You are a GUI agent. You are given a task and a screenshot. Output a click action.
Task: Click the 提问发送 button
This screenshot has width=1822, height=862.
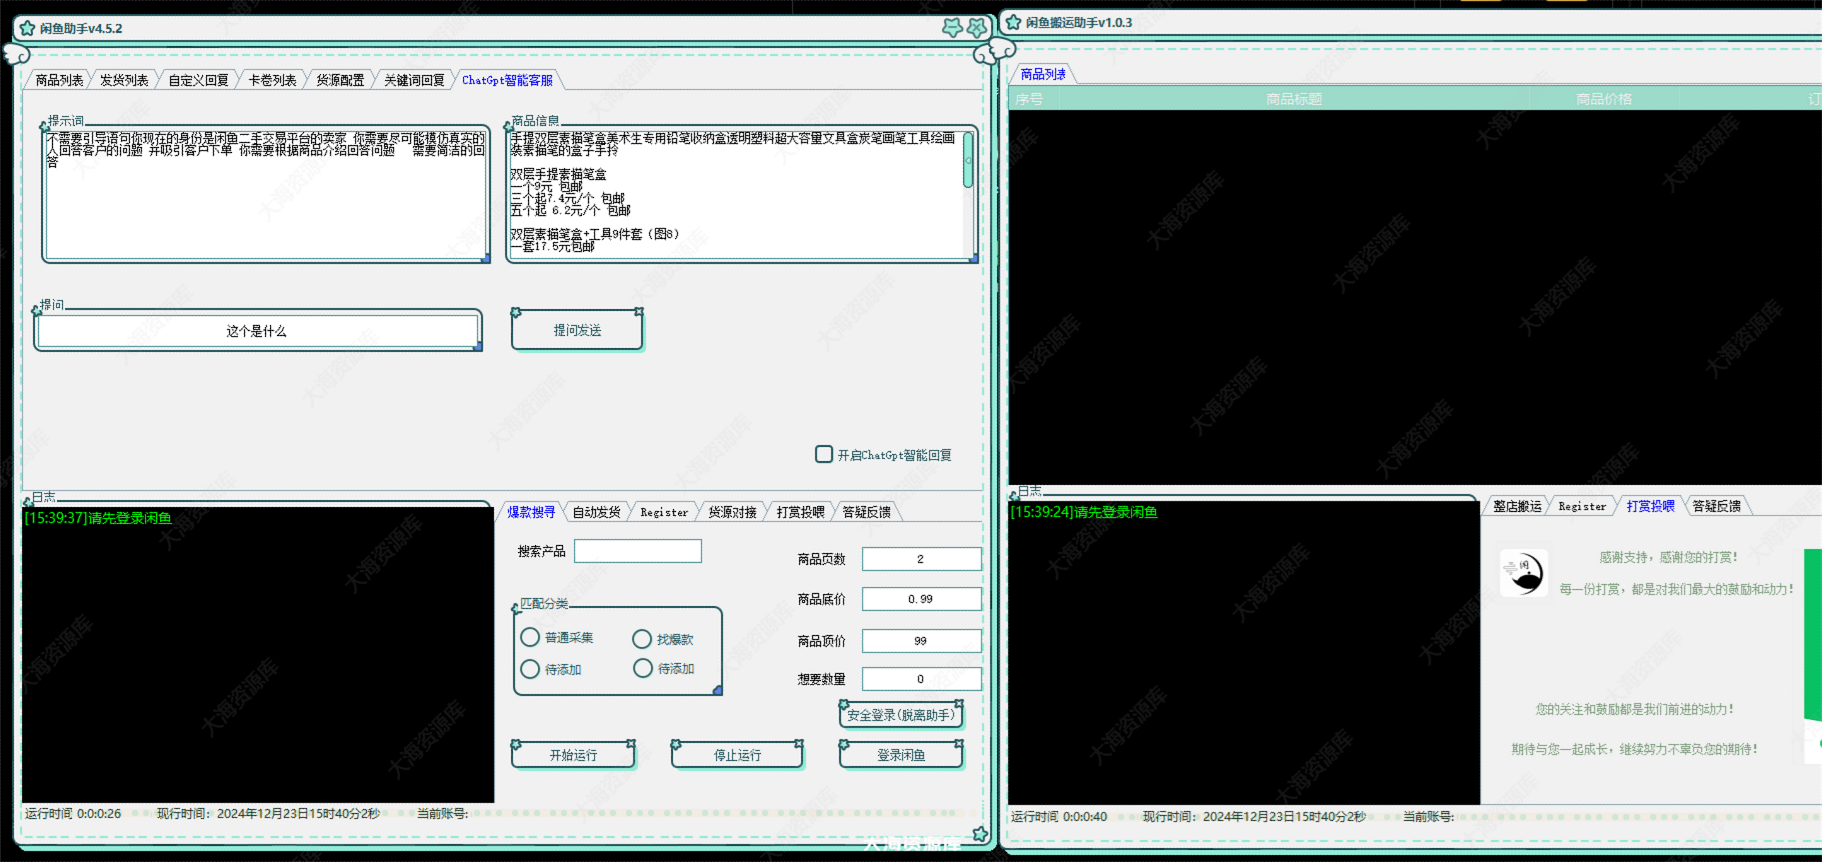577,330
